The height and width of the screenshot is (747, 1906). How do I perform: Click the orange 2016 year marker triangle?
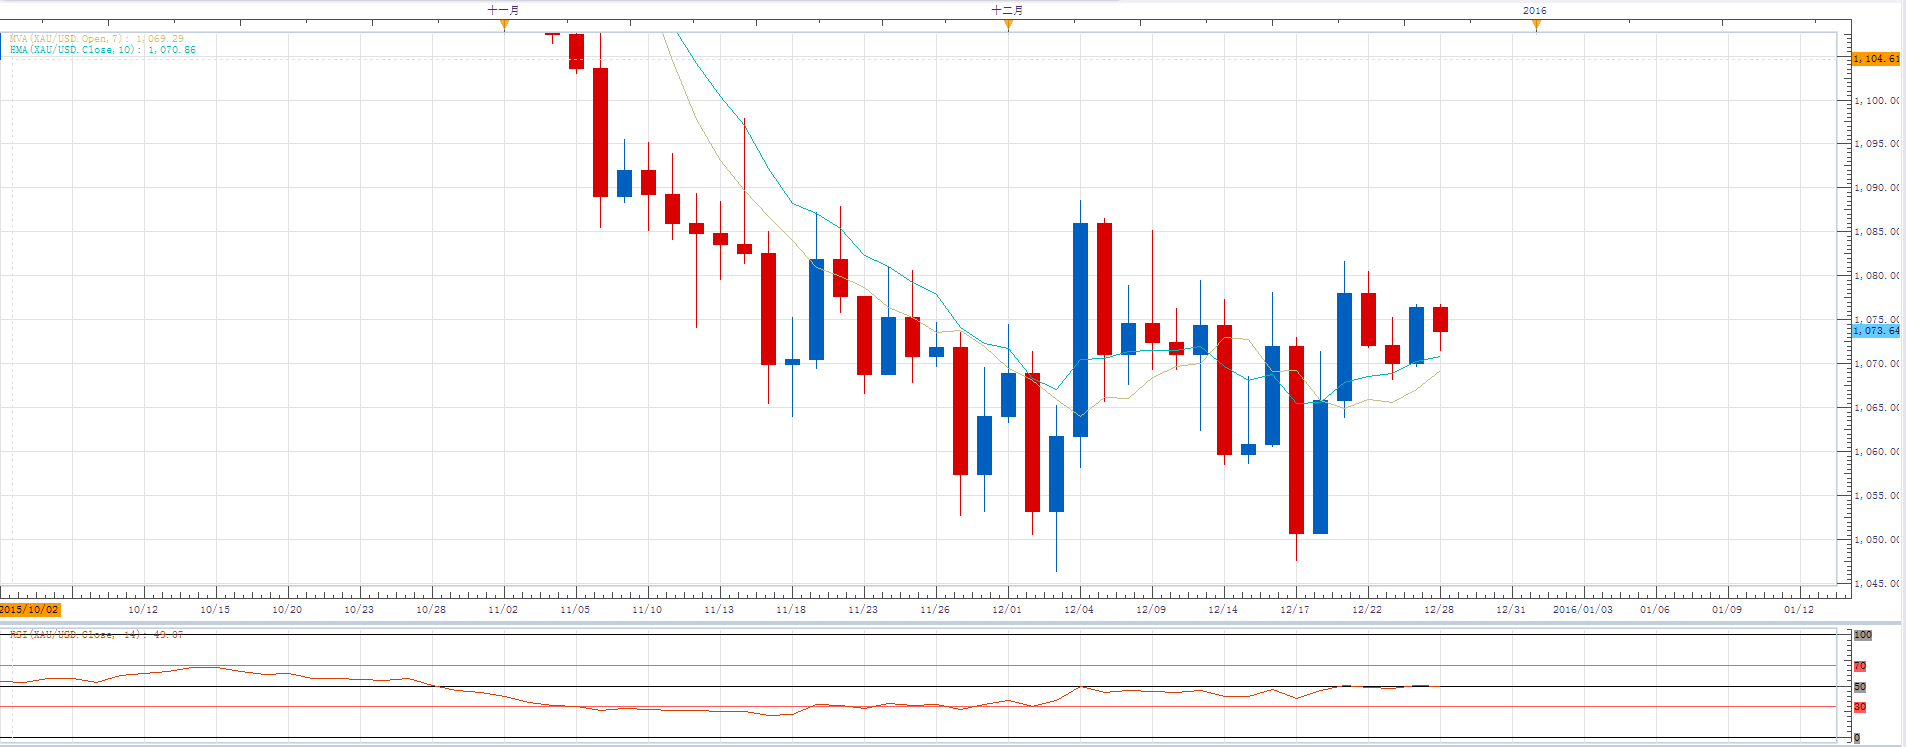click(x=1536, y=25)
